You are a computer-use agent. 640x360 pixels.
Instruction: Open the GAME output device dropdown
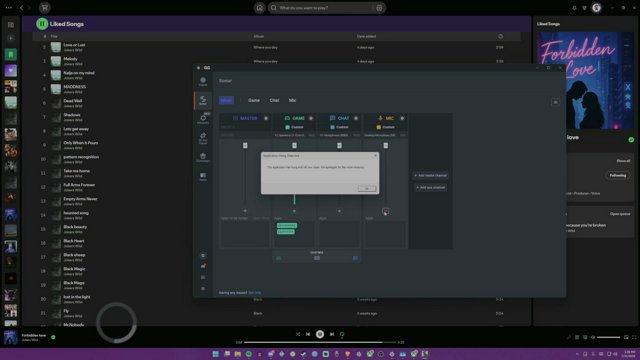coord(294,135)
